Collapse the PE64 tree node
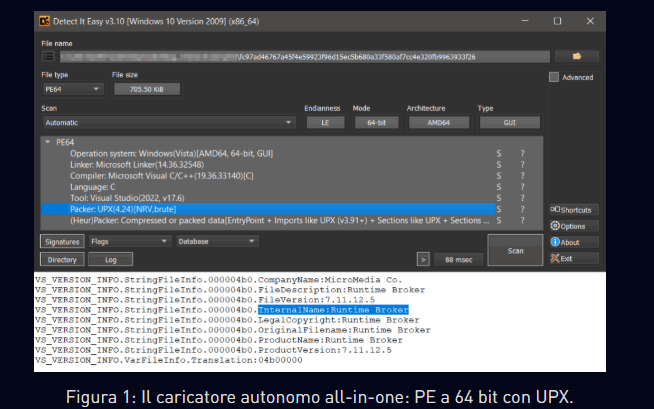 pos(48,142)
